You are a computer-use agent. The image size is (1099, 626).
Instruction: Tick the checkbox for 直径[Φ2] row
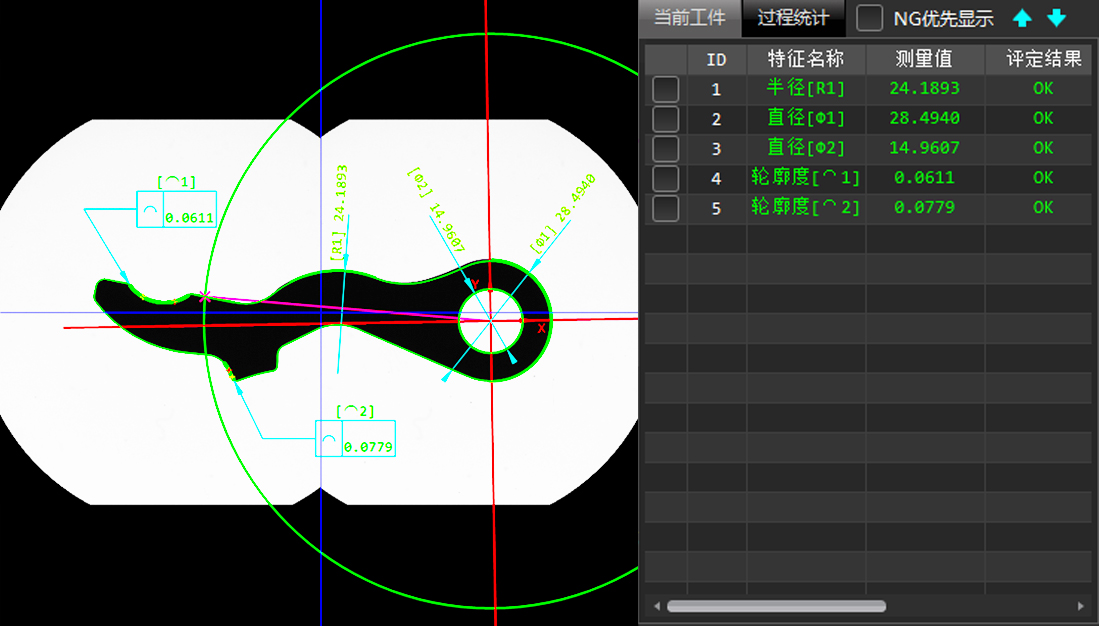[x=665, y=148]
